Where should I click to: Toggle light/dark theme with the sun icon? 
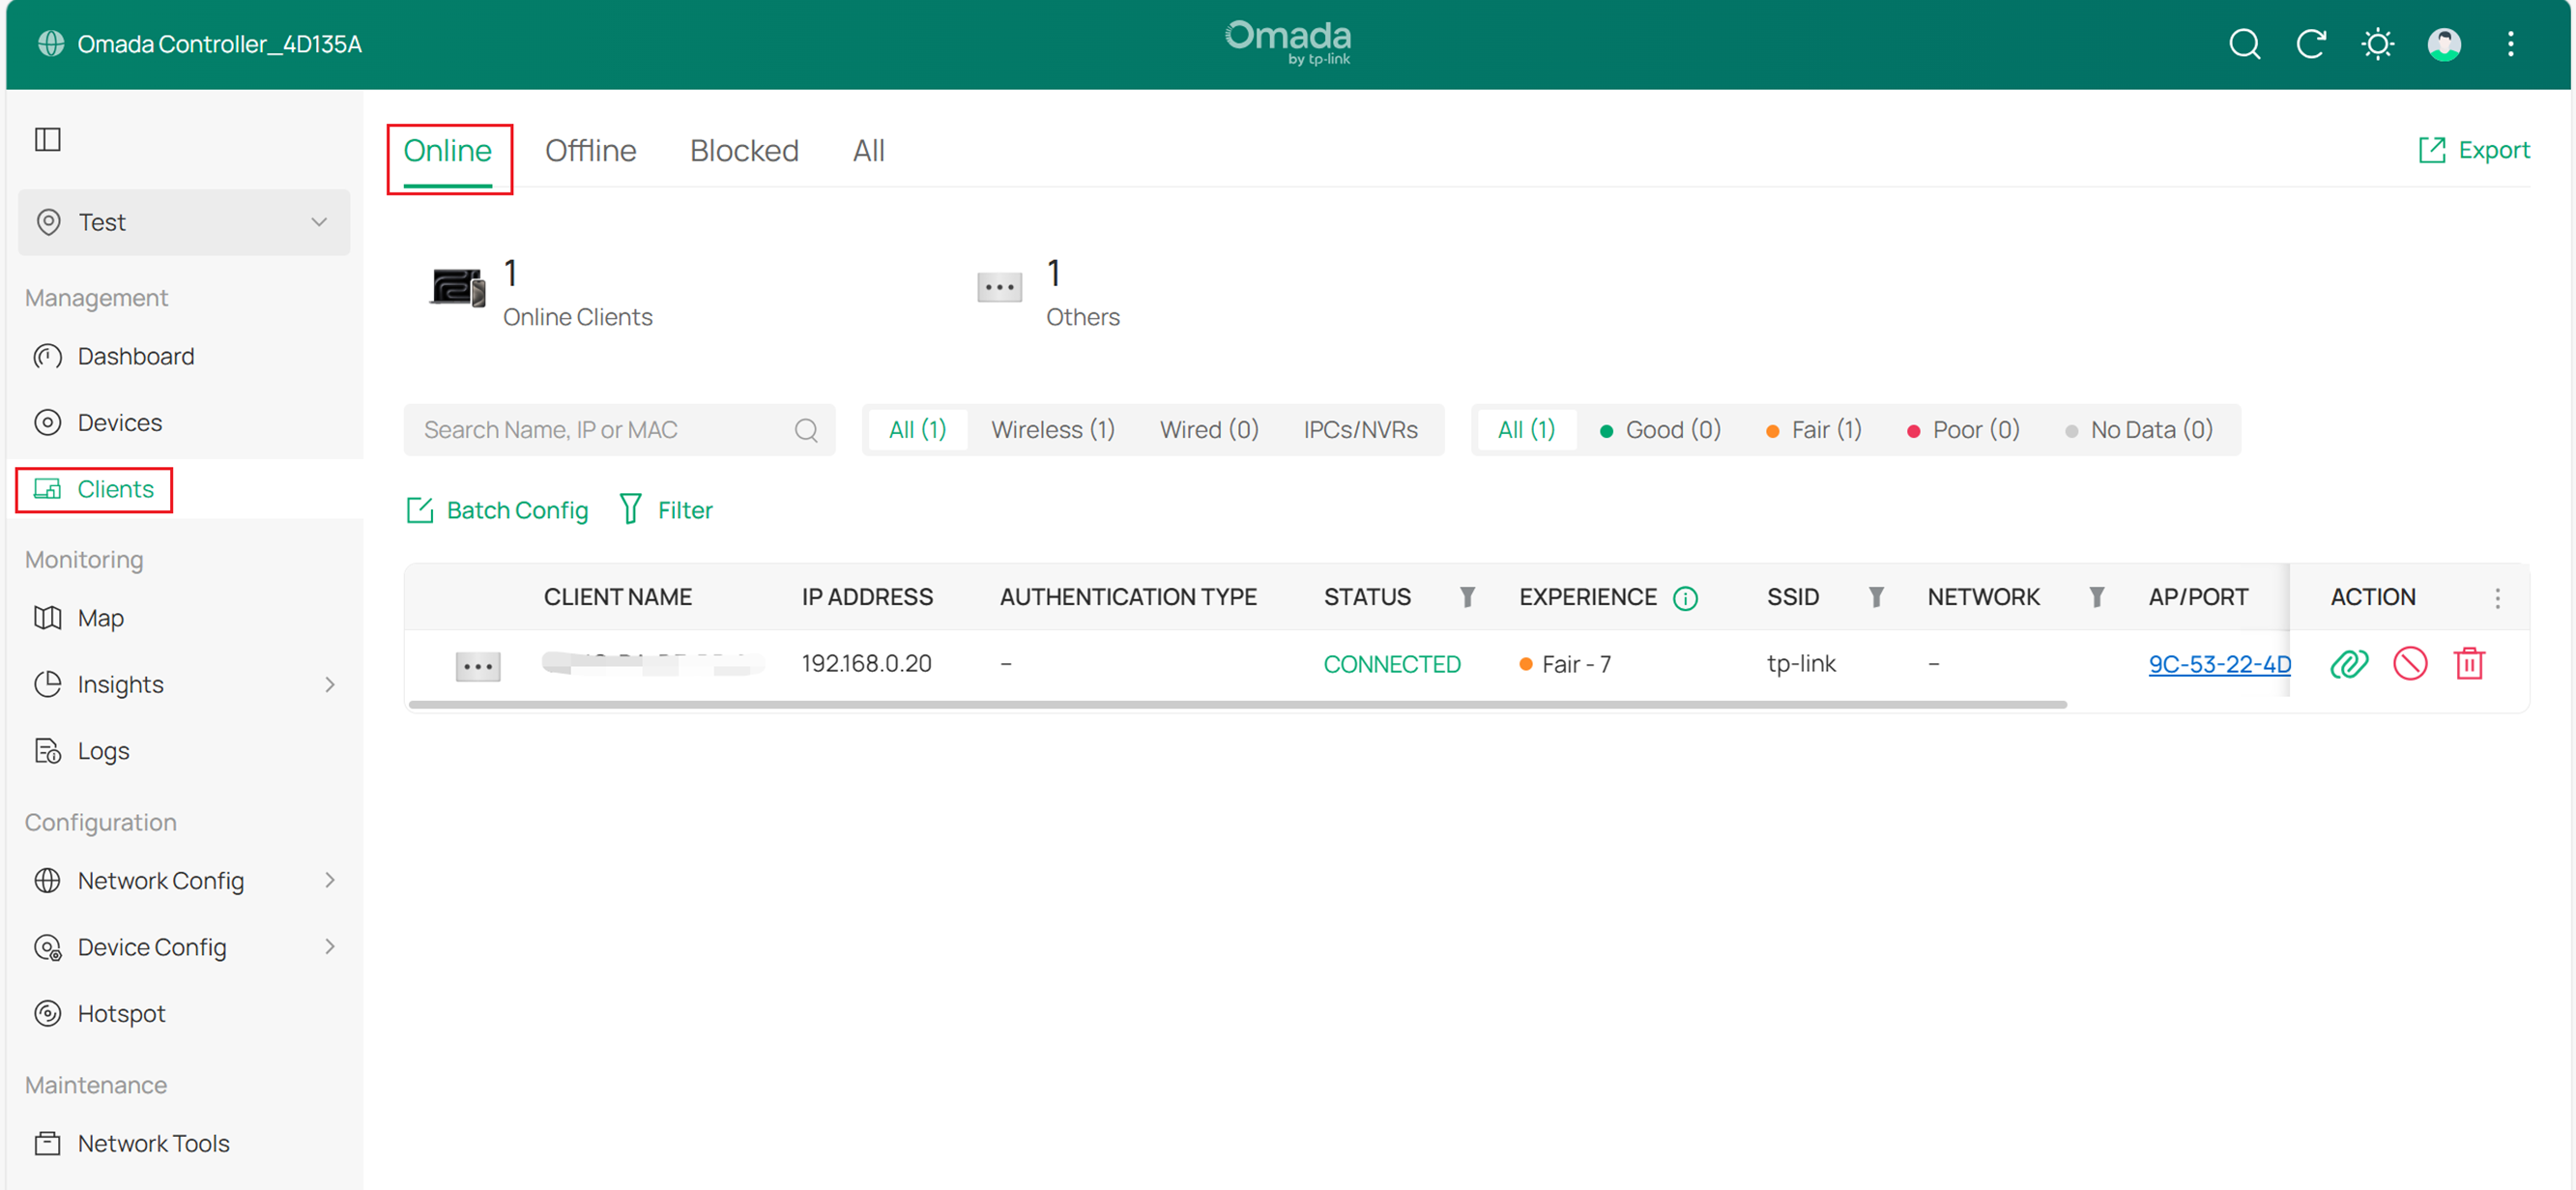[2377, 44]
